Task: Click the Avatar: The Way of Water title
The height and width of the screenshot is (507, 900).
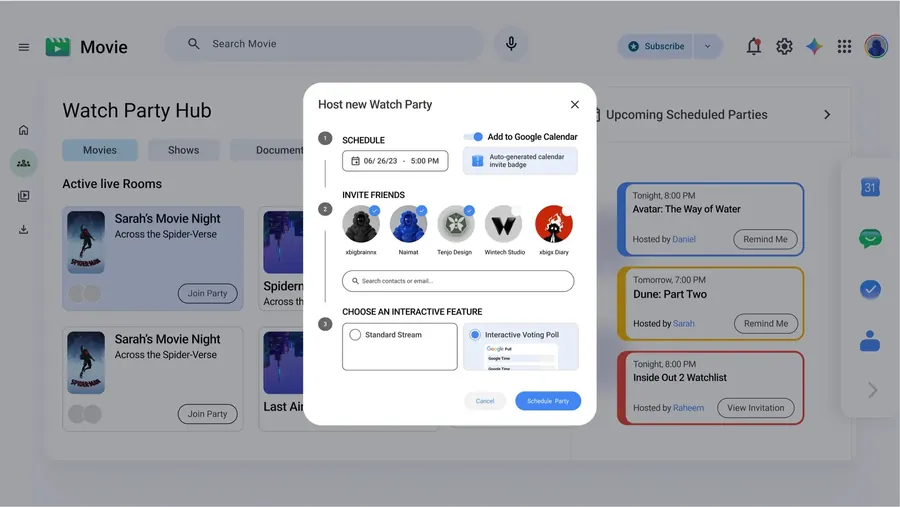Action: 686,210
